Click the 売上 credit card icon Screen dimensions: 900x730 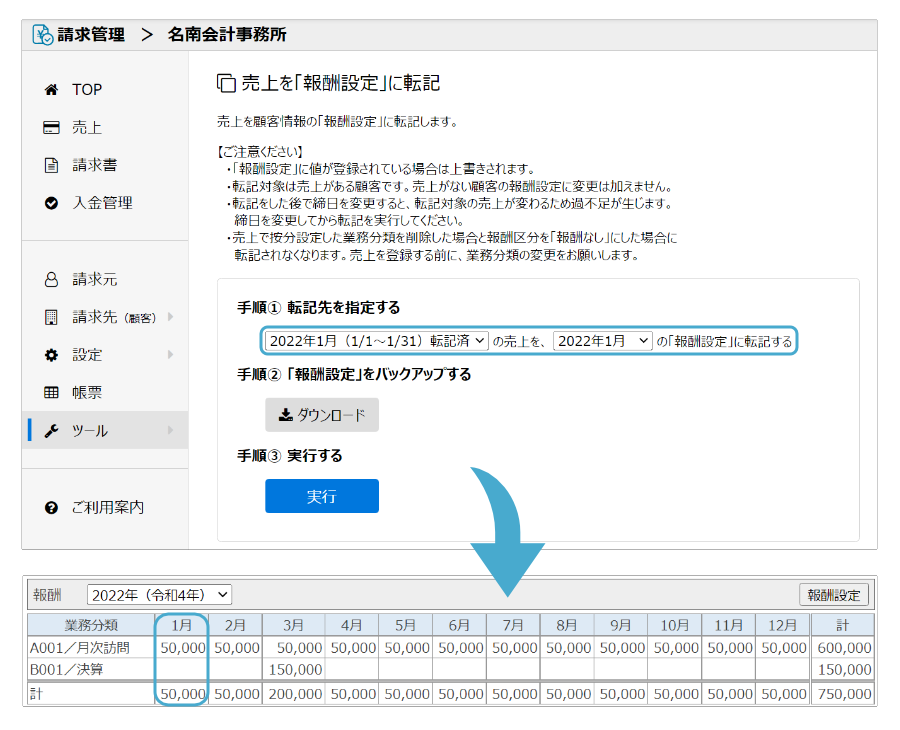click(52, 128)
